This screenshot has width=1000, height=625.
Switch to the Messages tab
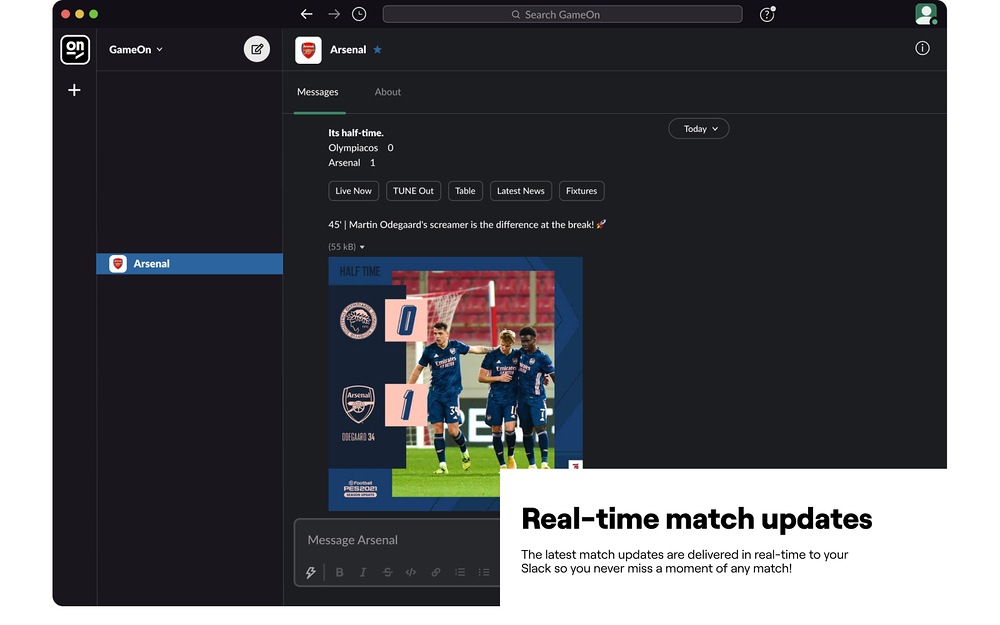pos(318,92)
